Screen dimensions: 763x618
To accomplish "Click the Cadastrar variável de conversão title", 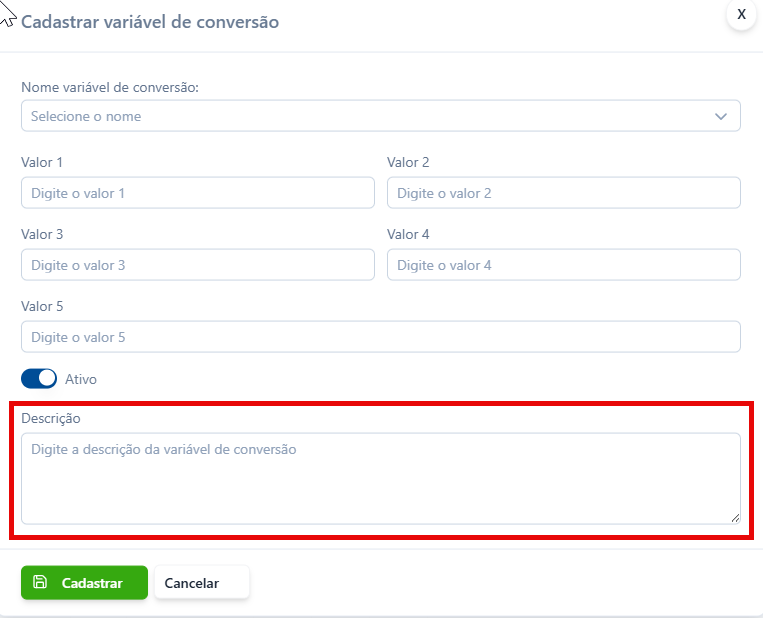I will pos(150,22).
